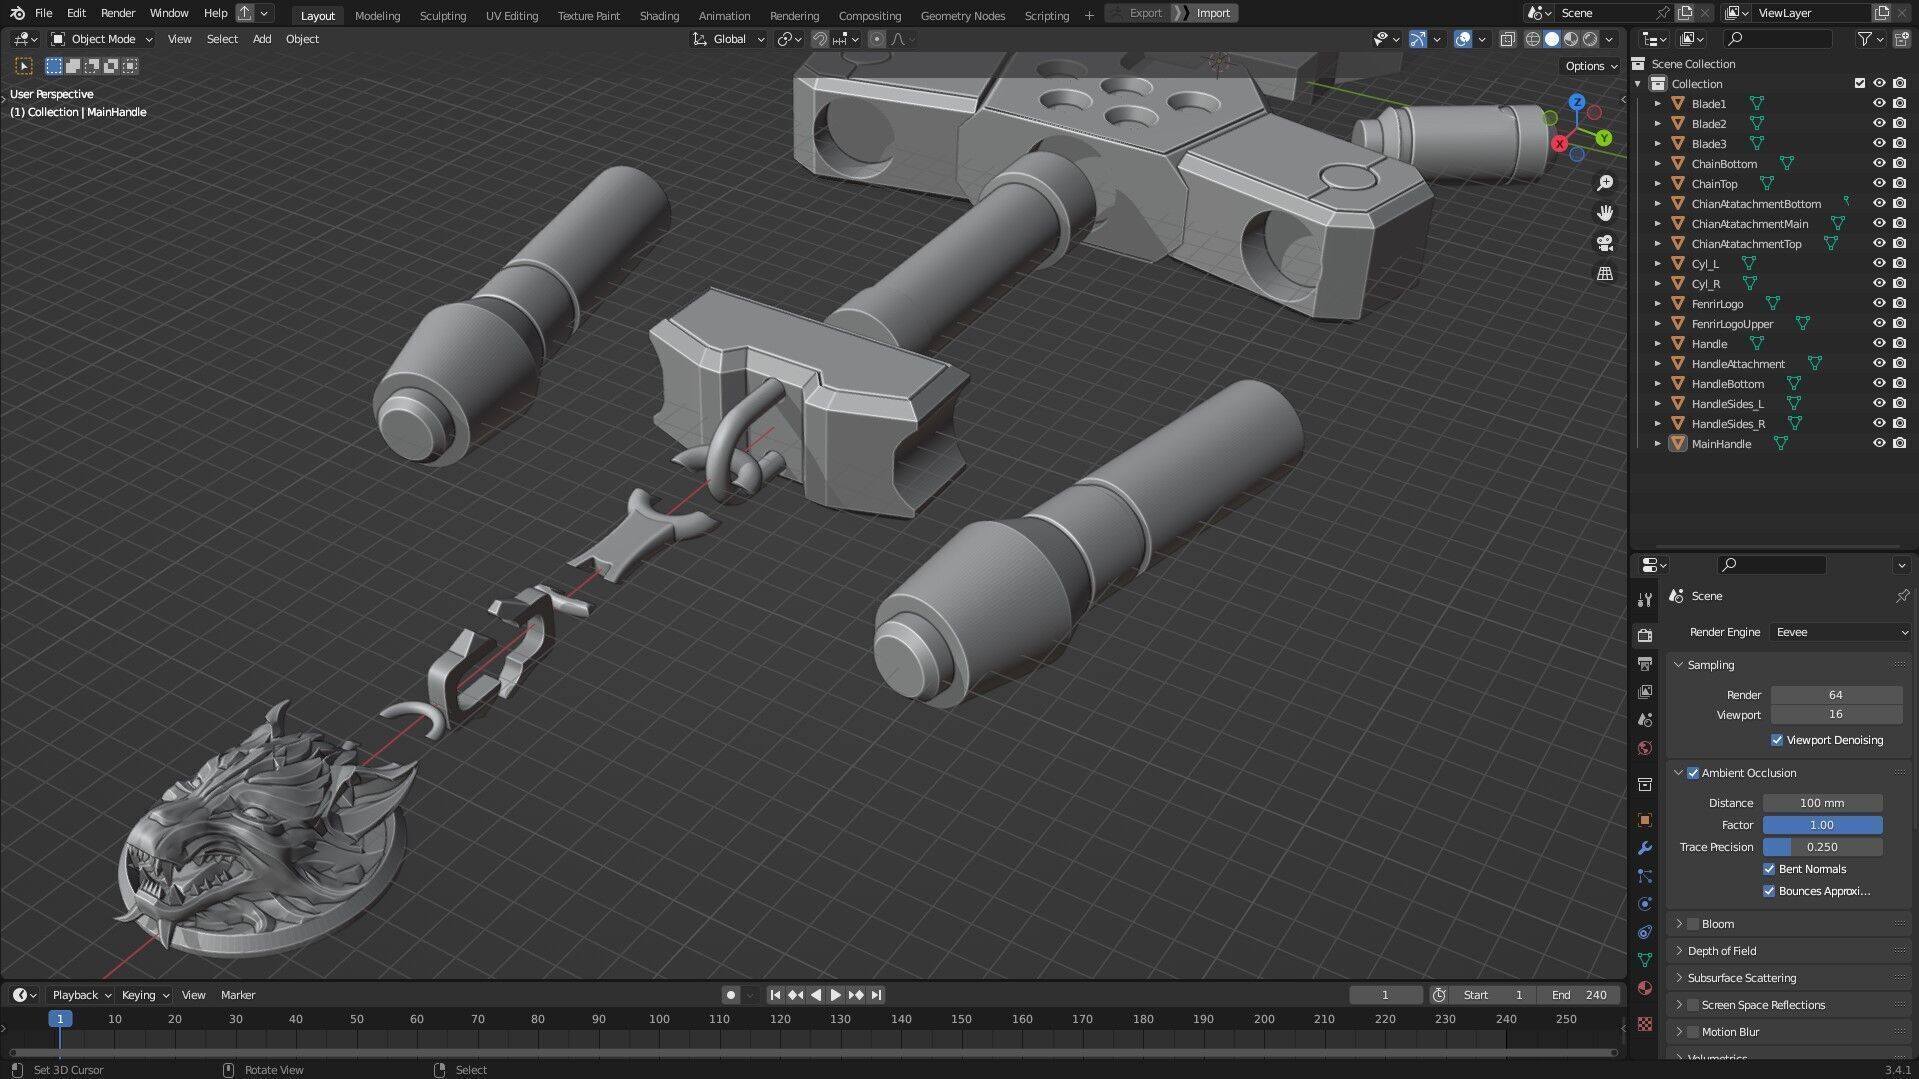This screenshot has height=1079, width=1919.
Task: Toggle X-ray display icon
Action: 1508,39
